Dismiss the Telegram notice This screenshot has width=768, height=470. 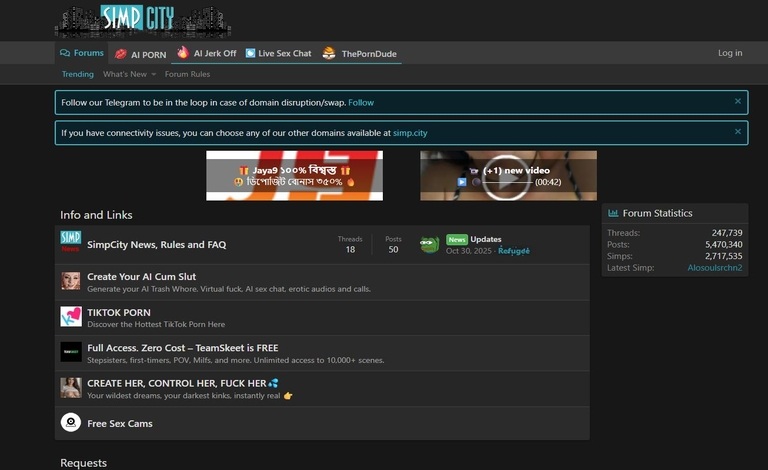pyautogui.click(x=738, y=101)
